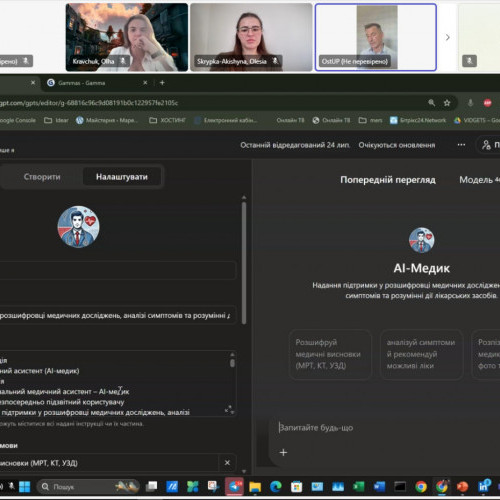Click the Очікуються оновлення status text

tap(397, 145)
